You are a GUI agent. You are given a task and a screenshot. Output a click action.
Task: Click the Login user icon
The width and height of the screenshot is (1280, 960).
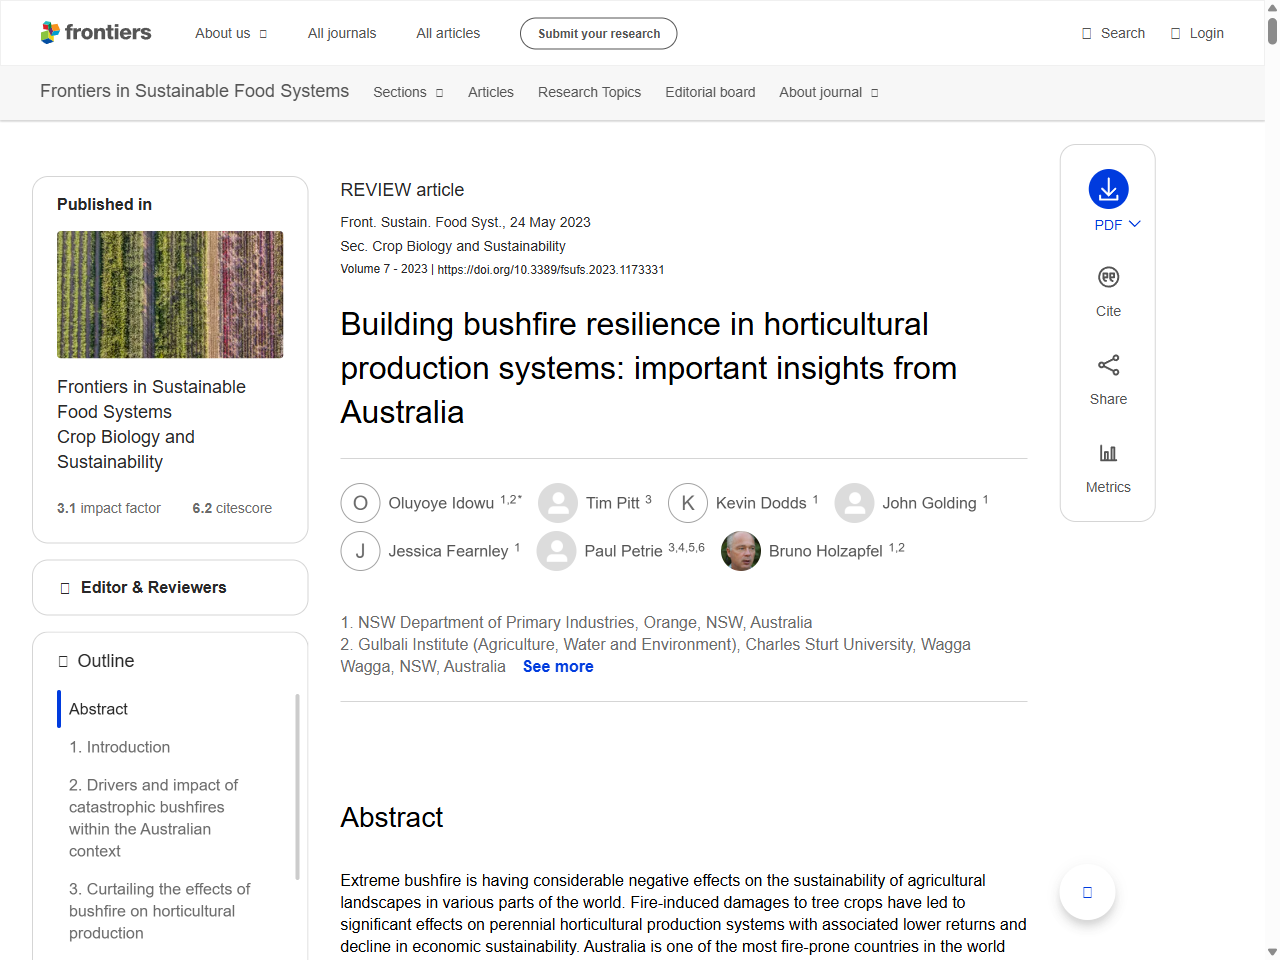pos(1175,33)
